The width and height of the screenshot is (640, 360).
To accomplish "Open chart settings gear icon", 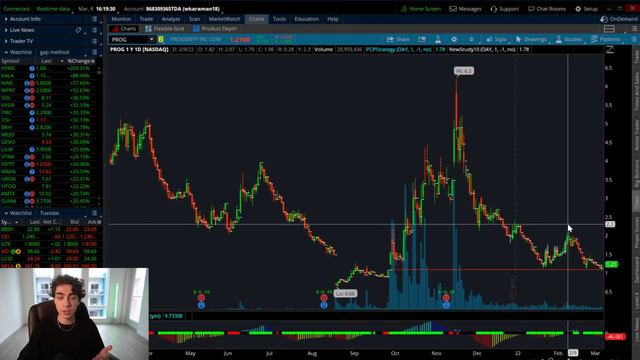I will pyautogui.click(x=454, y=39).
